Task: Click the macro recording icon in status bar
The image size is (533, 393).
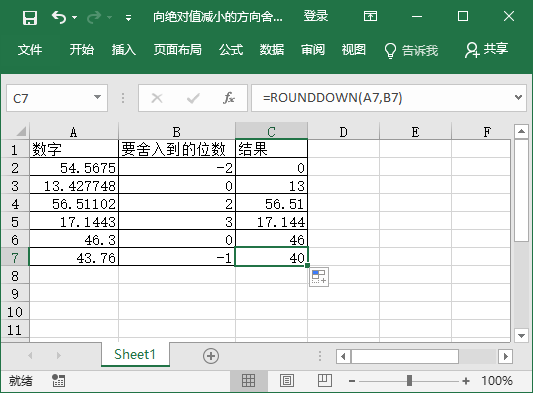Action: [58, 380]
